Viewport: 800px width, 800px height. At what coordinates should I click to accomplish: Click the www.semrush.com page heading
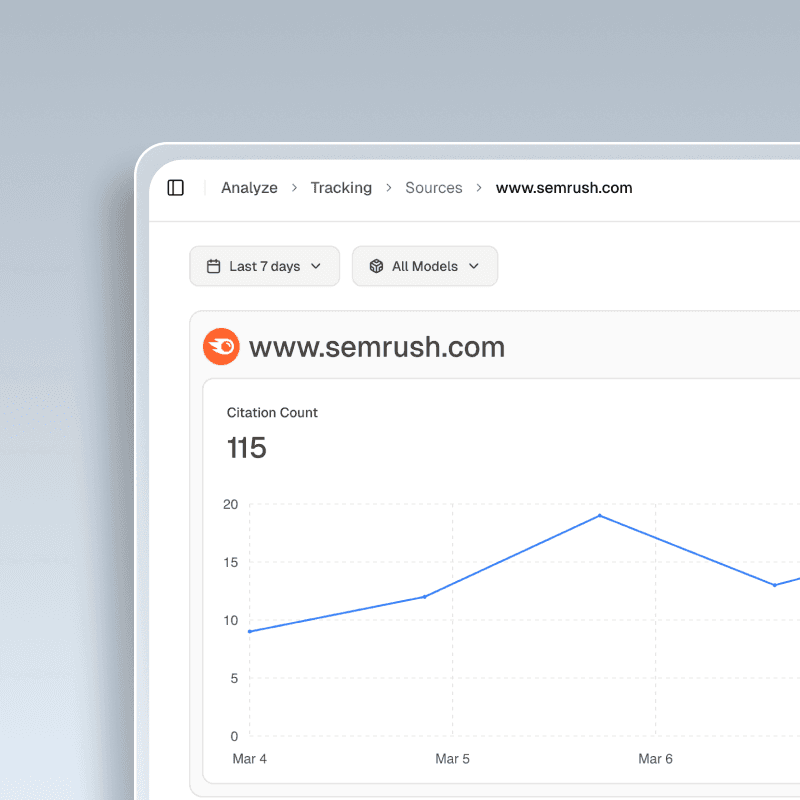pyautogui.click(x=377, y=347)
